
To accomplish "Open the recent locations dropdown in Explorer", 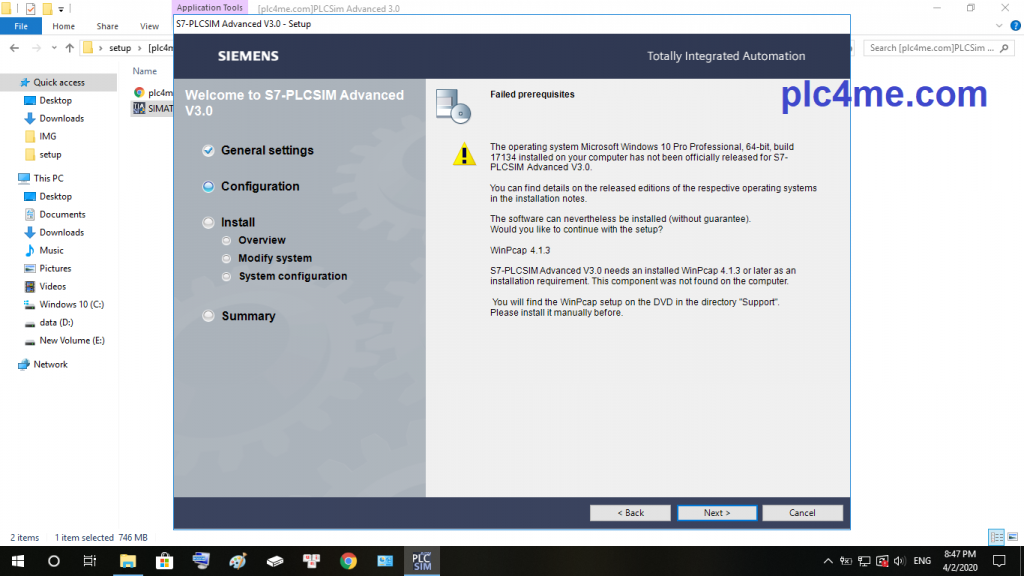I will (x=54, y=48).
